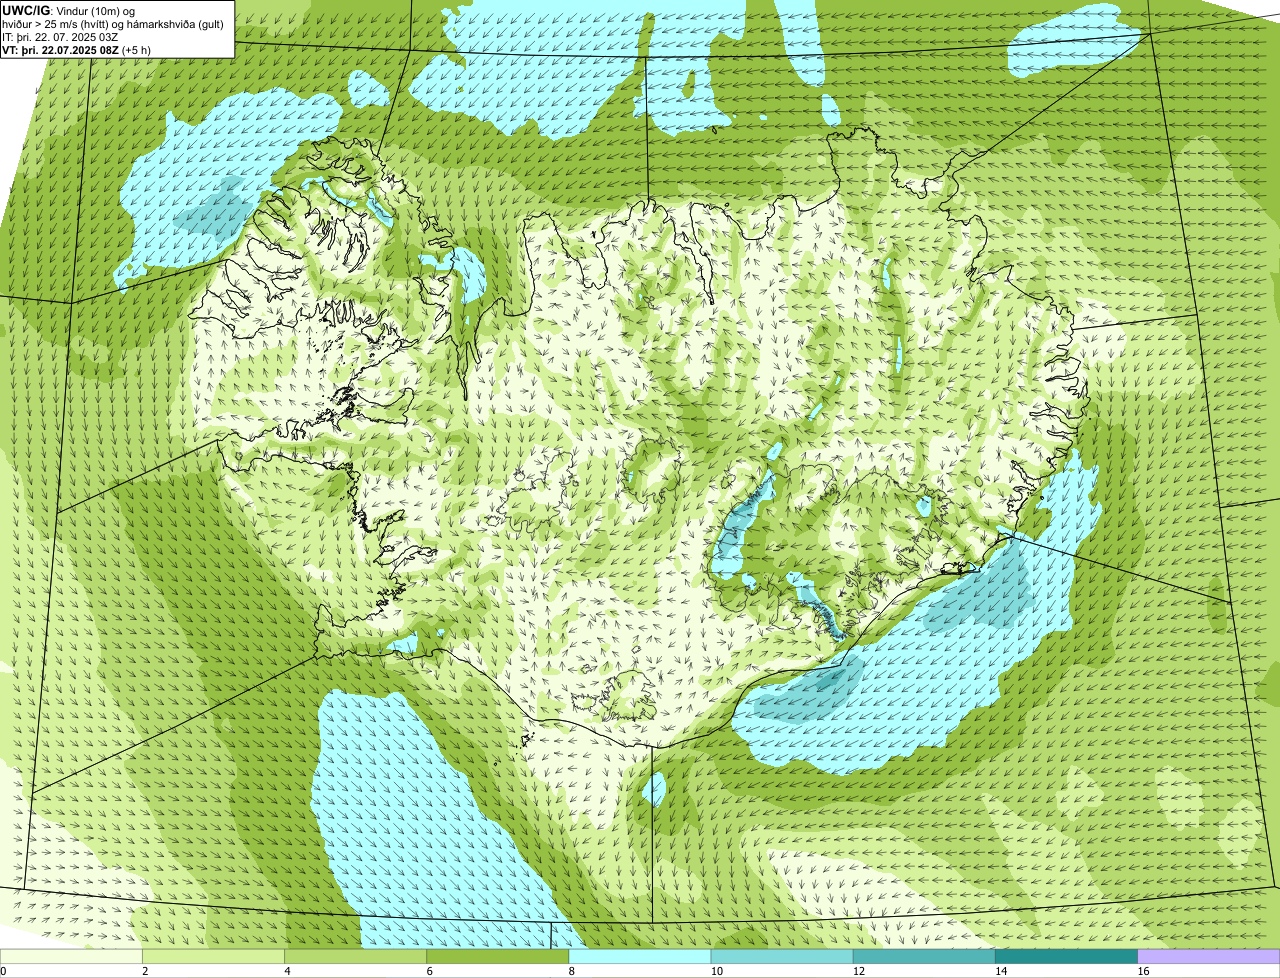Screen dimensions: 1280x978
Task: Click the legend tick label "2"
Action: click(145, 971)
